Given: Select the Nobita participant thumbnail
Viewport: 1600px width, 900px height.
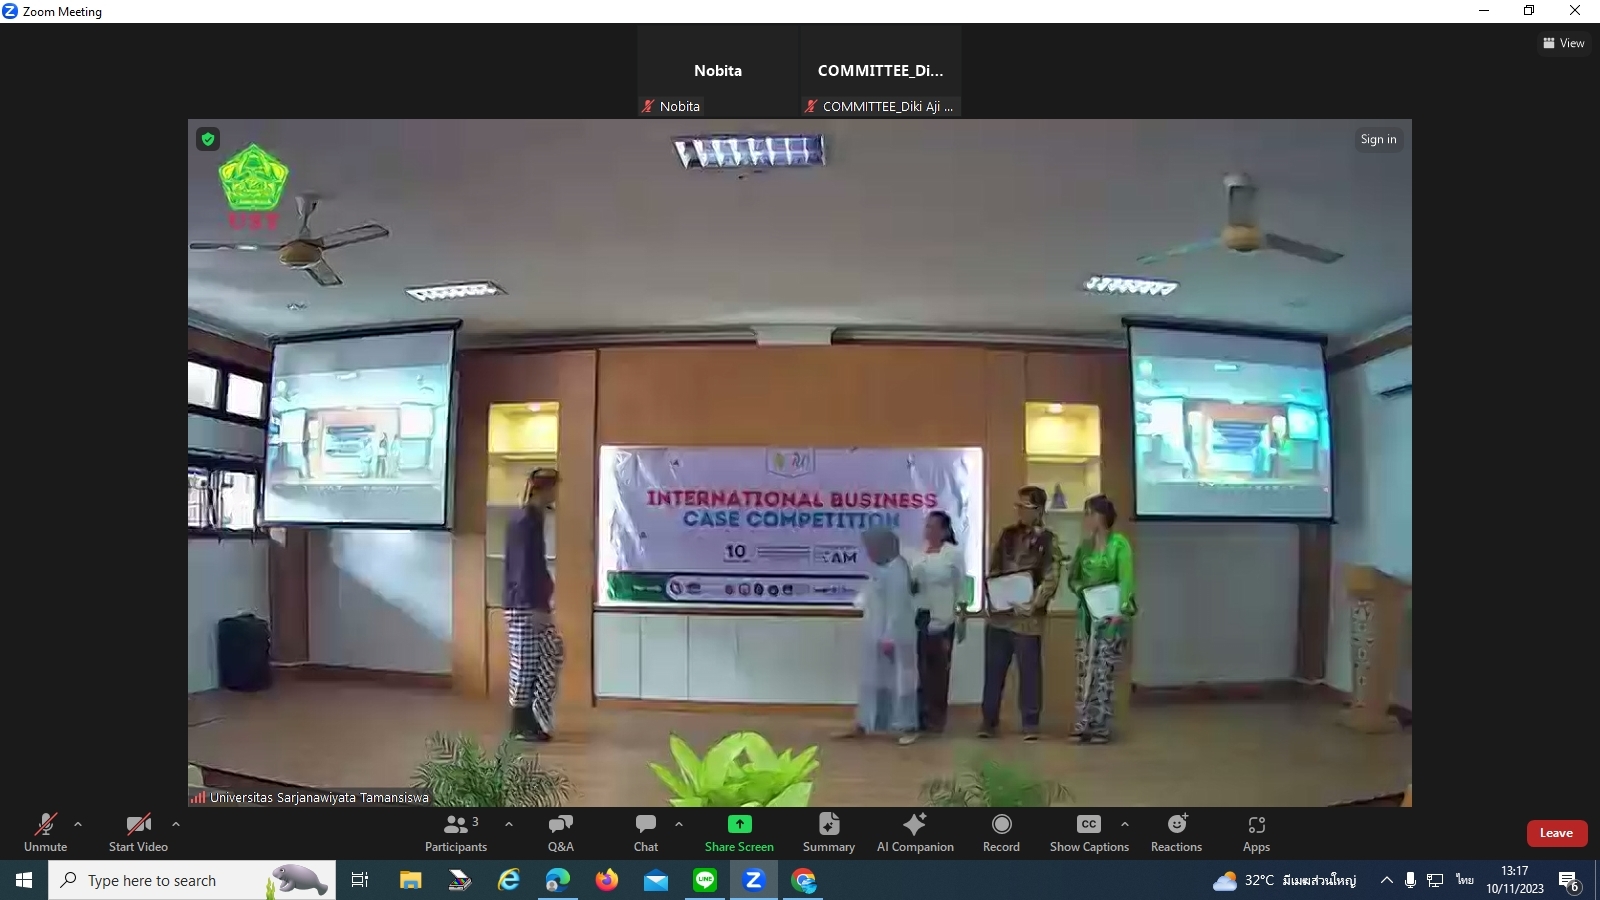Looking at the screenshot, I should [x=718, y=72].
